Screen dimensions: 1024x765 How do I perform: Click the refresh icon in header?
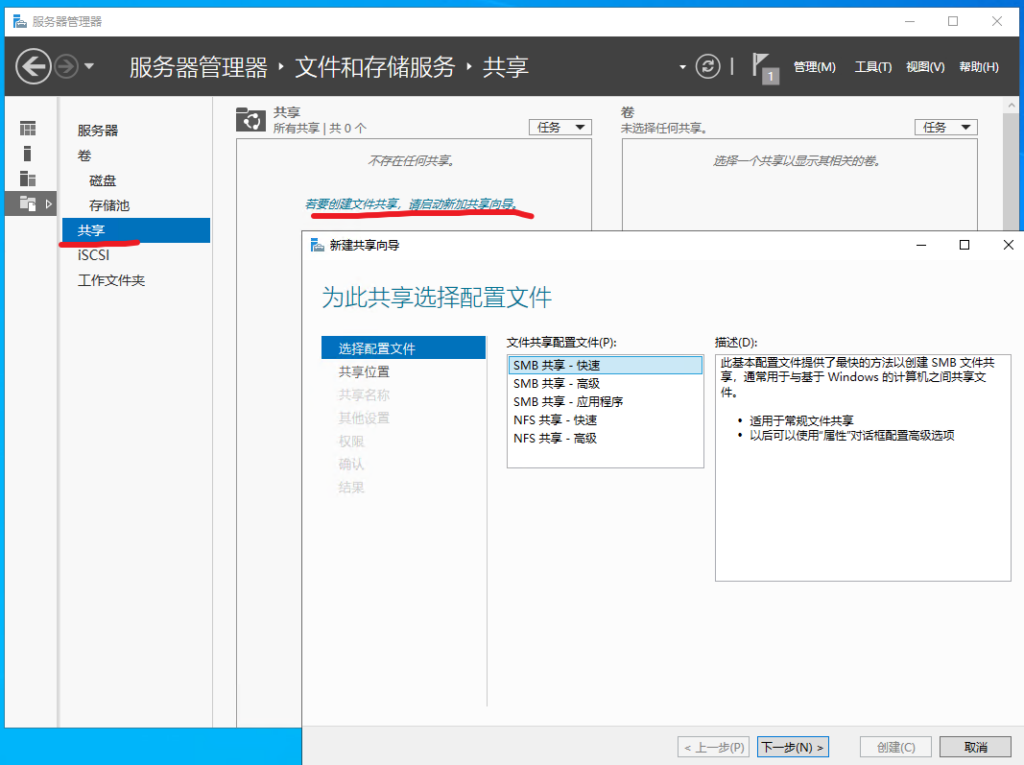[708, 66]
